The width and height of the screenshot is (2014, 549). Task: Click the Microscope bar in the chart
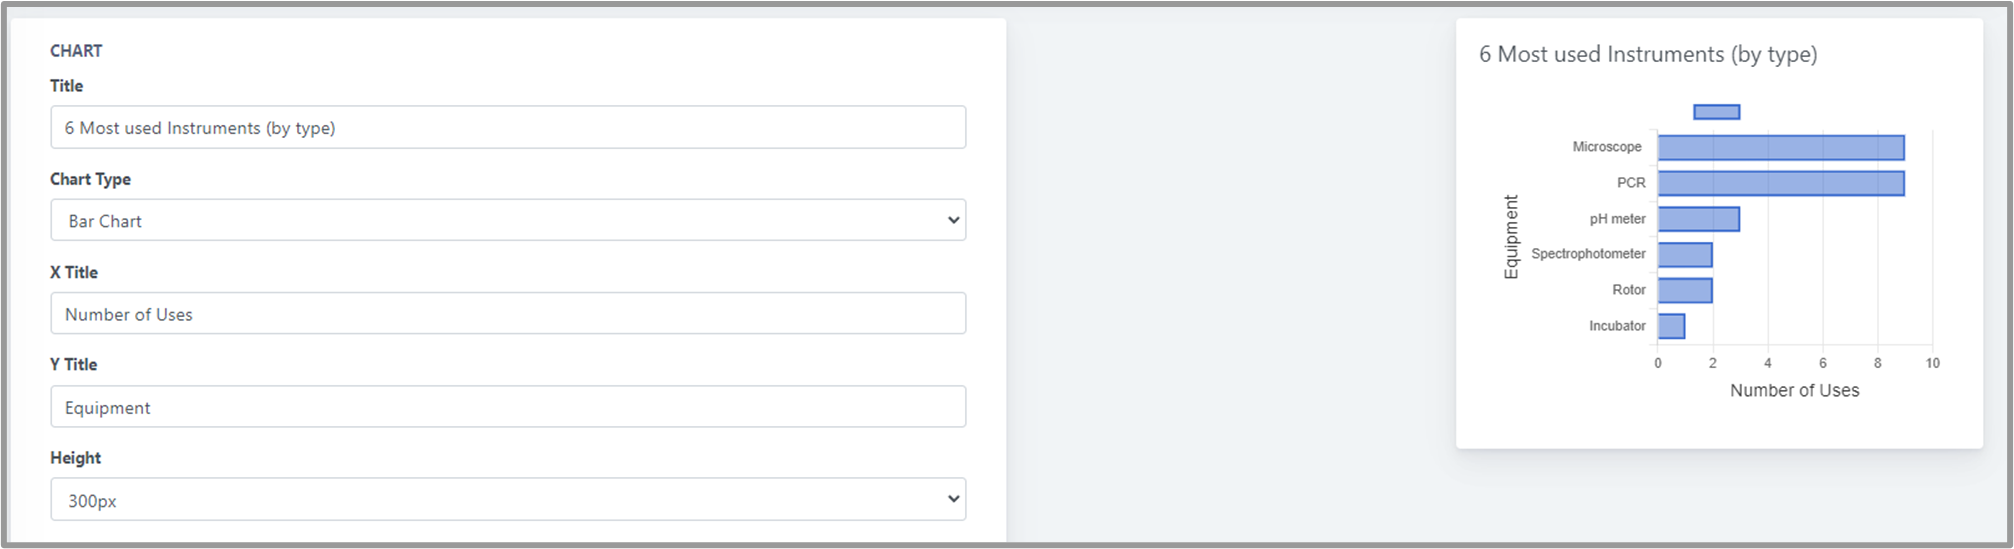(x=1780, y=148)
